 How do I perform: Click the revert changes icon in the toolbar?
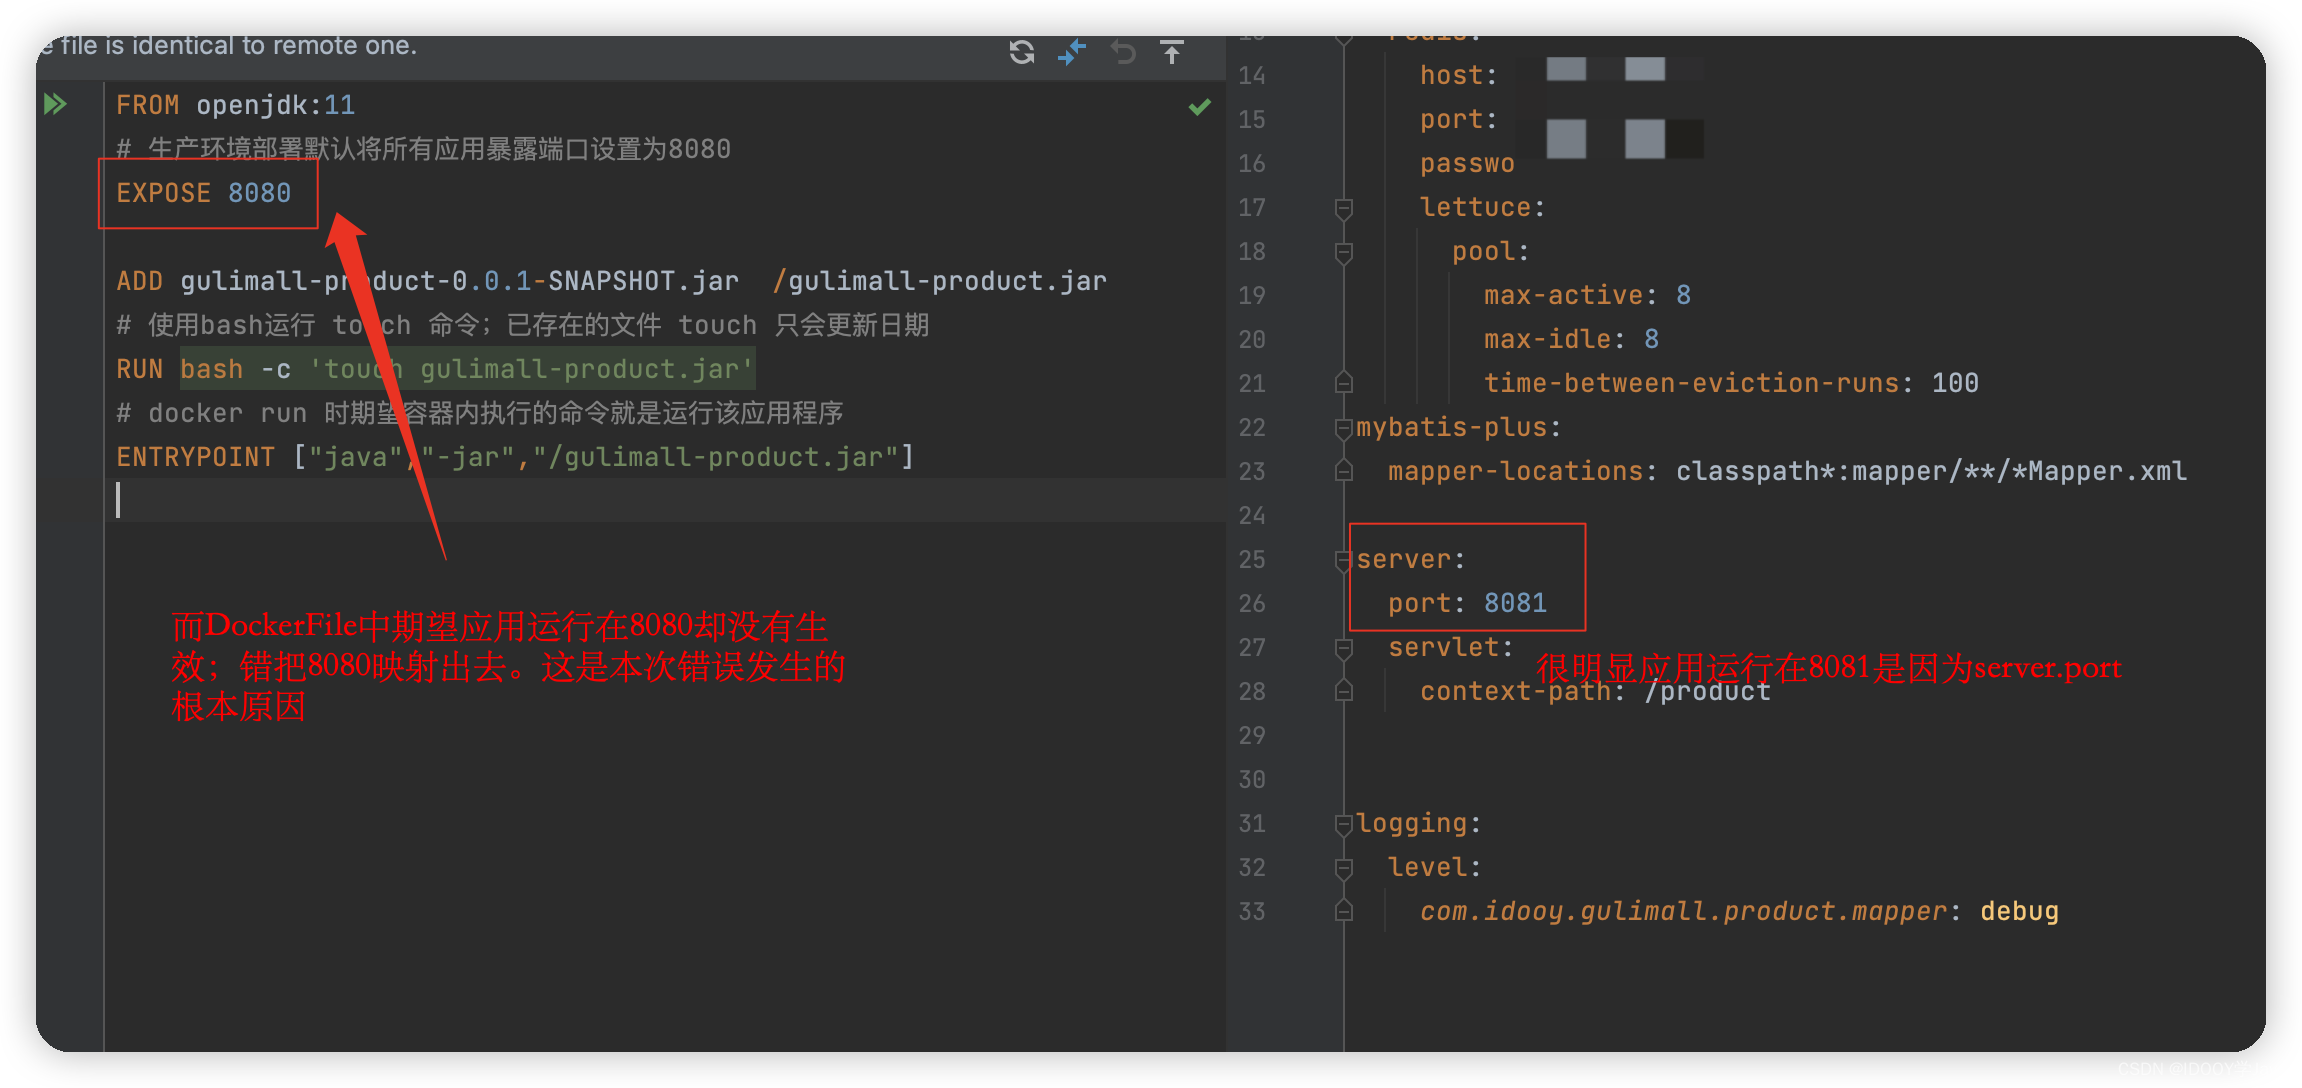tap(1122, 53)
